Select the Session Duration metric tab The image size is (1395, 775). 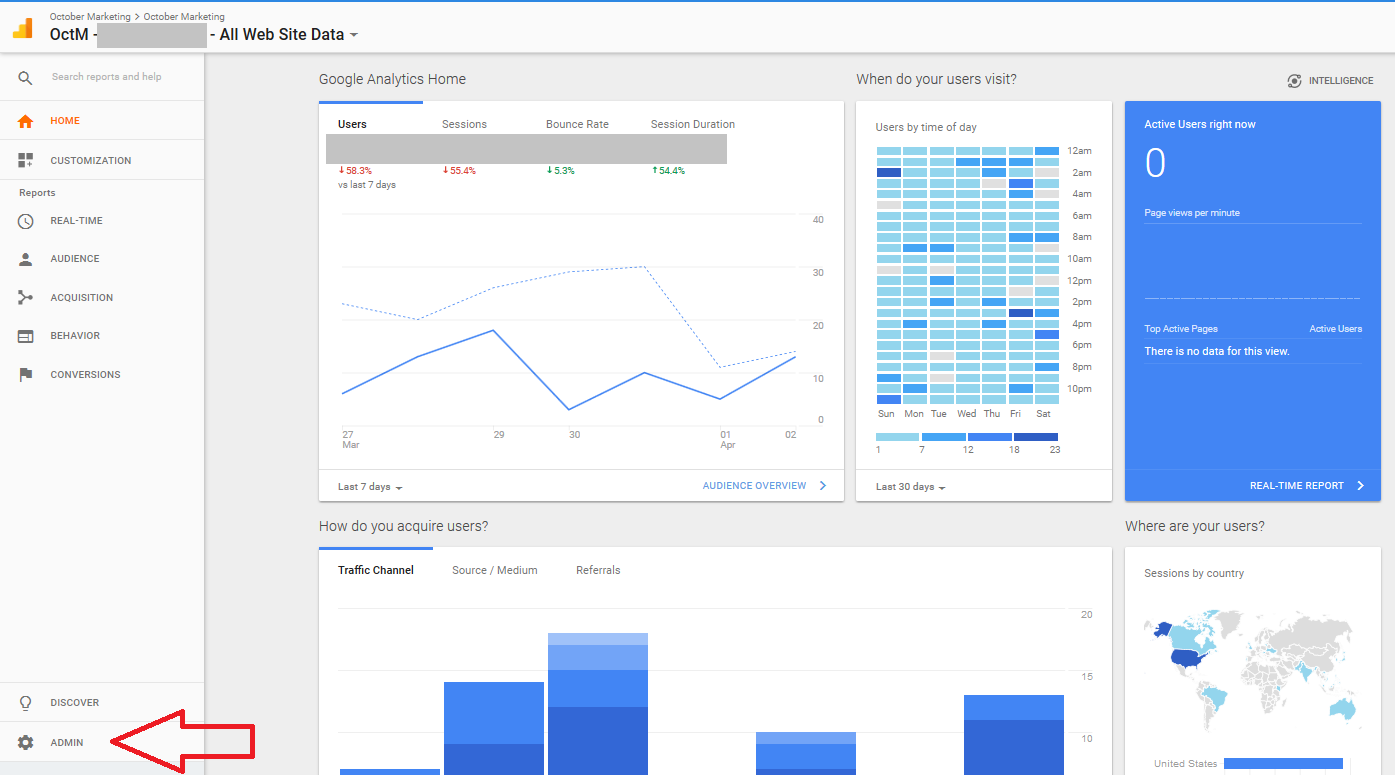click(693, 124)
